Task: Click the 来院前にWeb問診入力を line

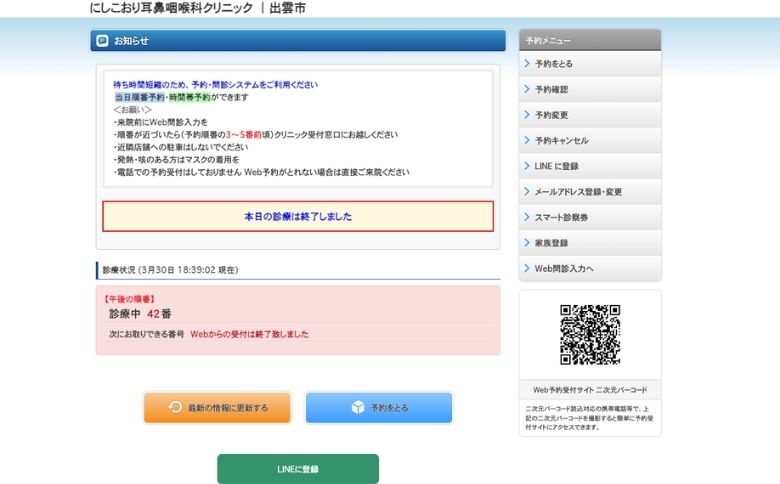Action: coord(161,122)
